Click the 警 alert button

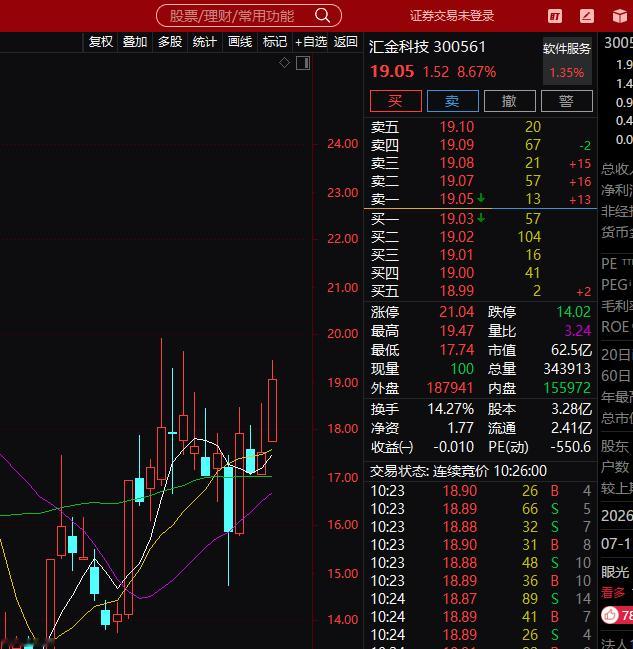pyautogui.click(x=567, y=101)
